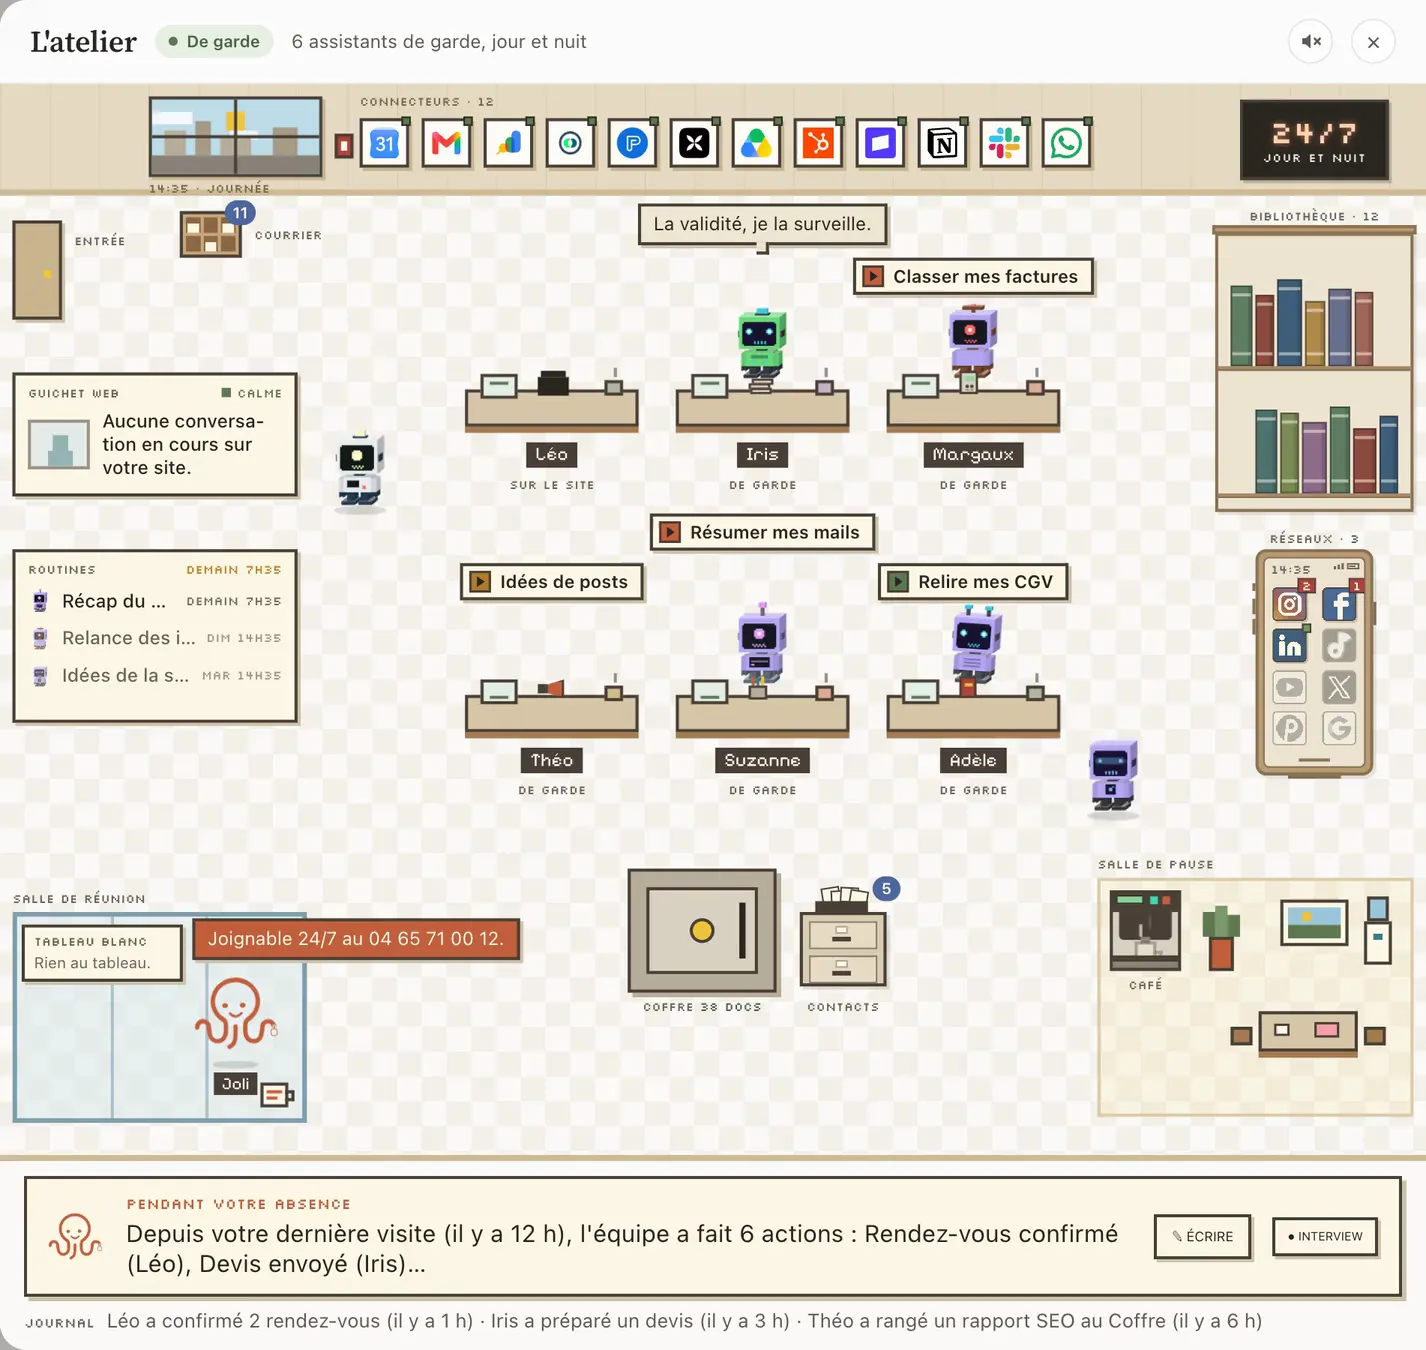Select the HubSpot connector icon
The height and width of the screenshot is (1350, 1426).
pyautogui.click(x=818, y=144)
